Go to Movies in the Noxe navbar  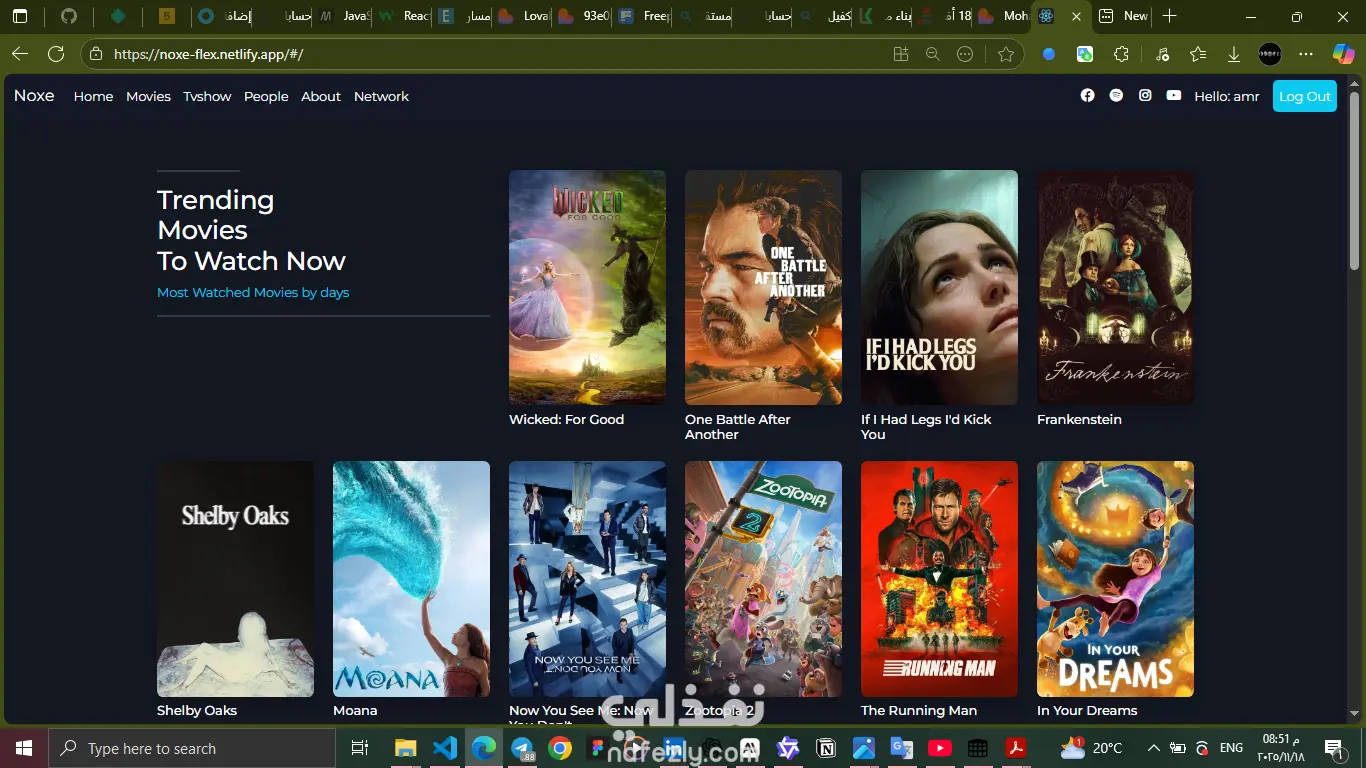(148, 96)
